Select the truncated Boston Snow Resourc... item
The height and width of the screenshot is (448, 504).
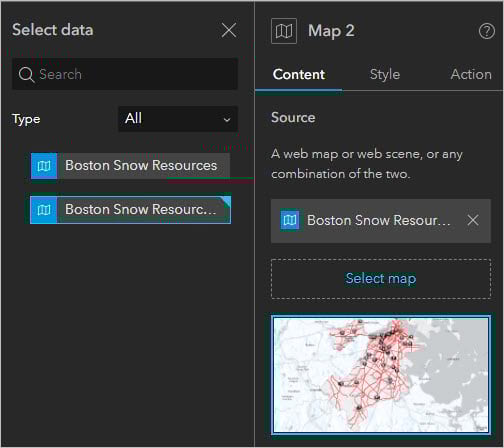pyautogui.click(x=130, y=210)
